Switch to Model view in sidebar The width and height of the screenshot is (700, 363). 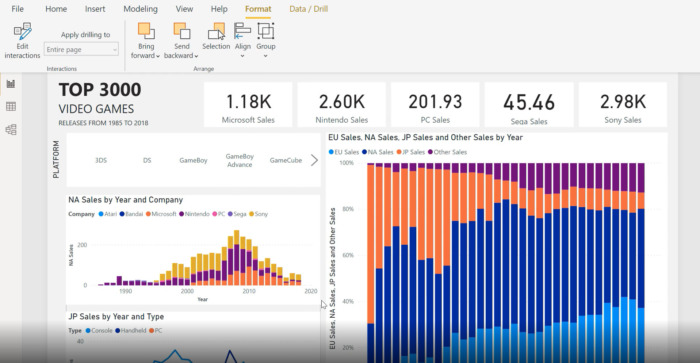coord(11,129)
